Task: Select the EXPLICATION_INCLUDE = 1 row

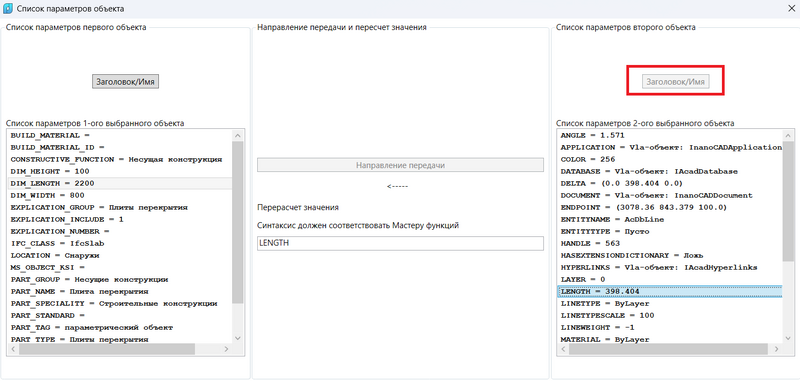Action: click(x=119, y=219)
